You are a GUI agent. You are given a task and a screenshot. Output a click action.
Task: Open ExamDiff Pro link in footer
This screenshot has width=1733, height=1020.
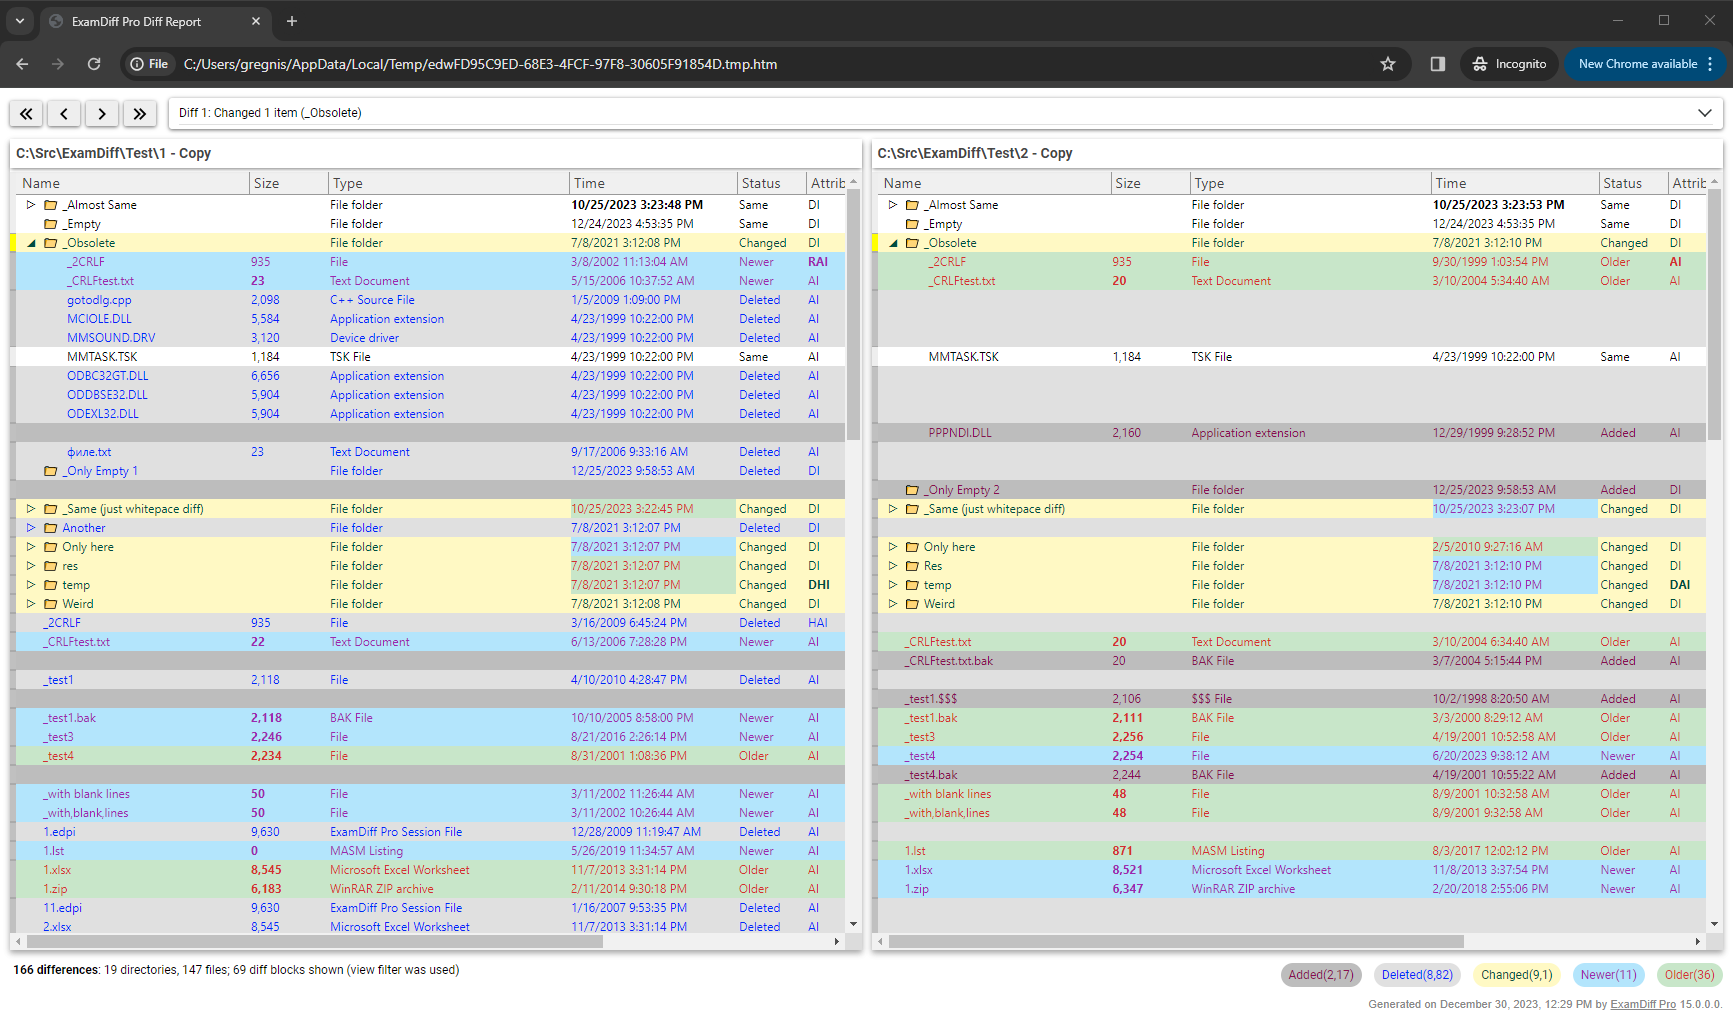tap(1643, 1004)
